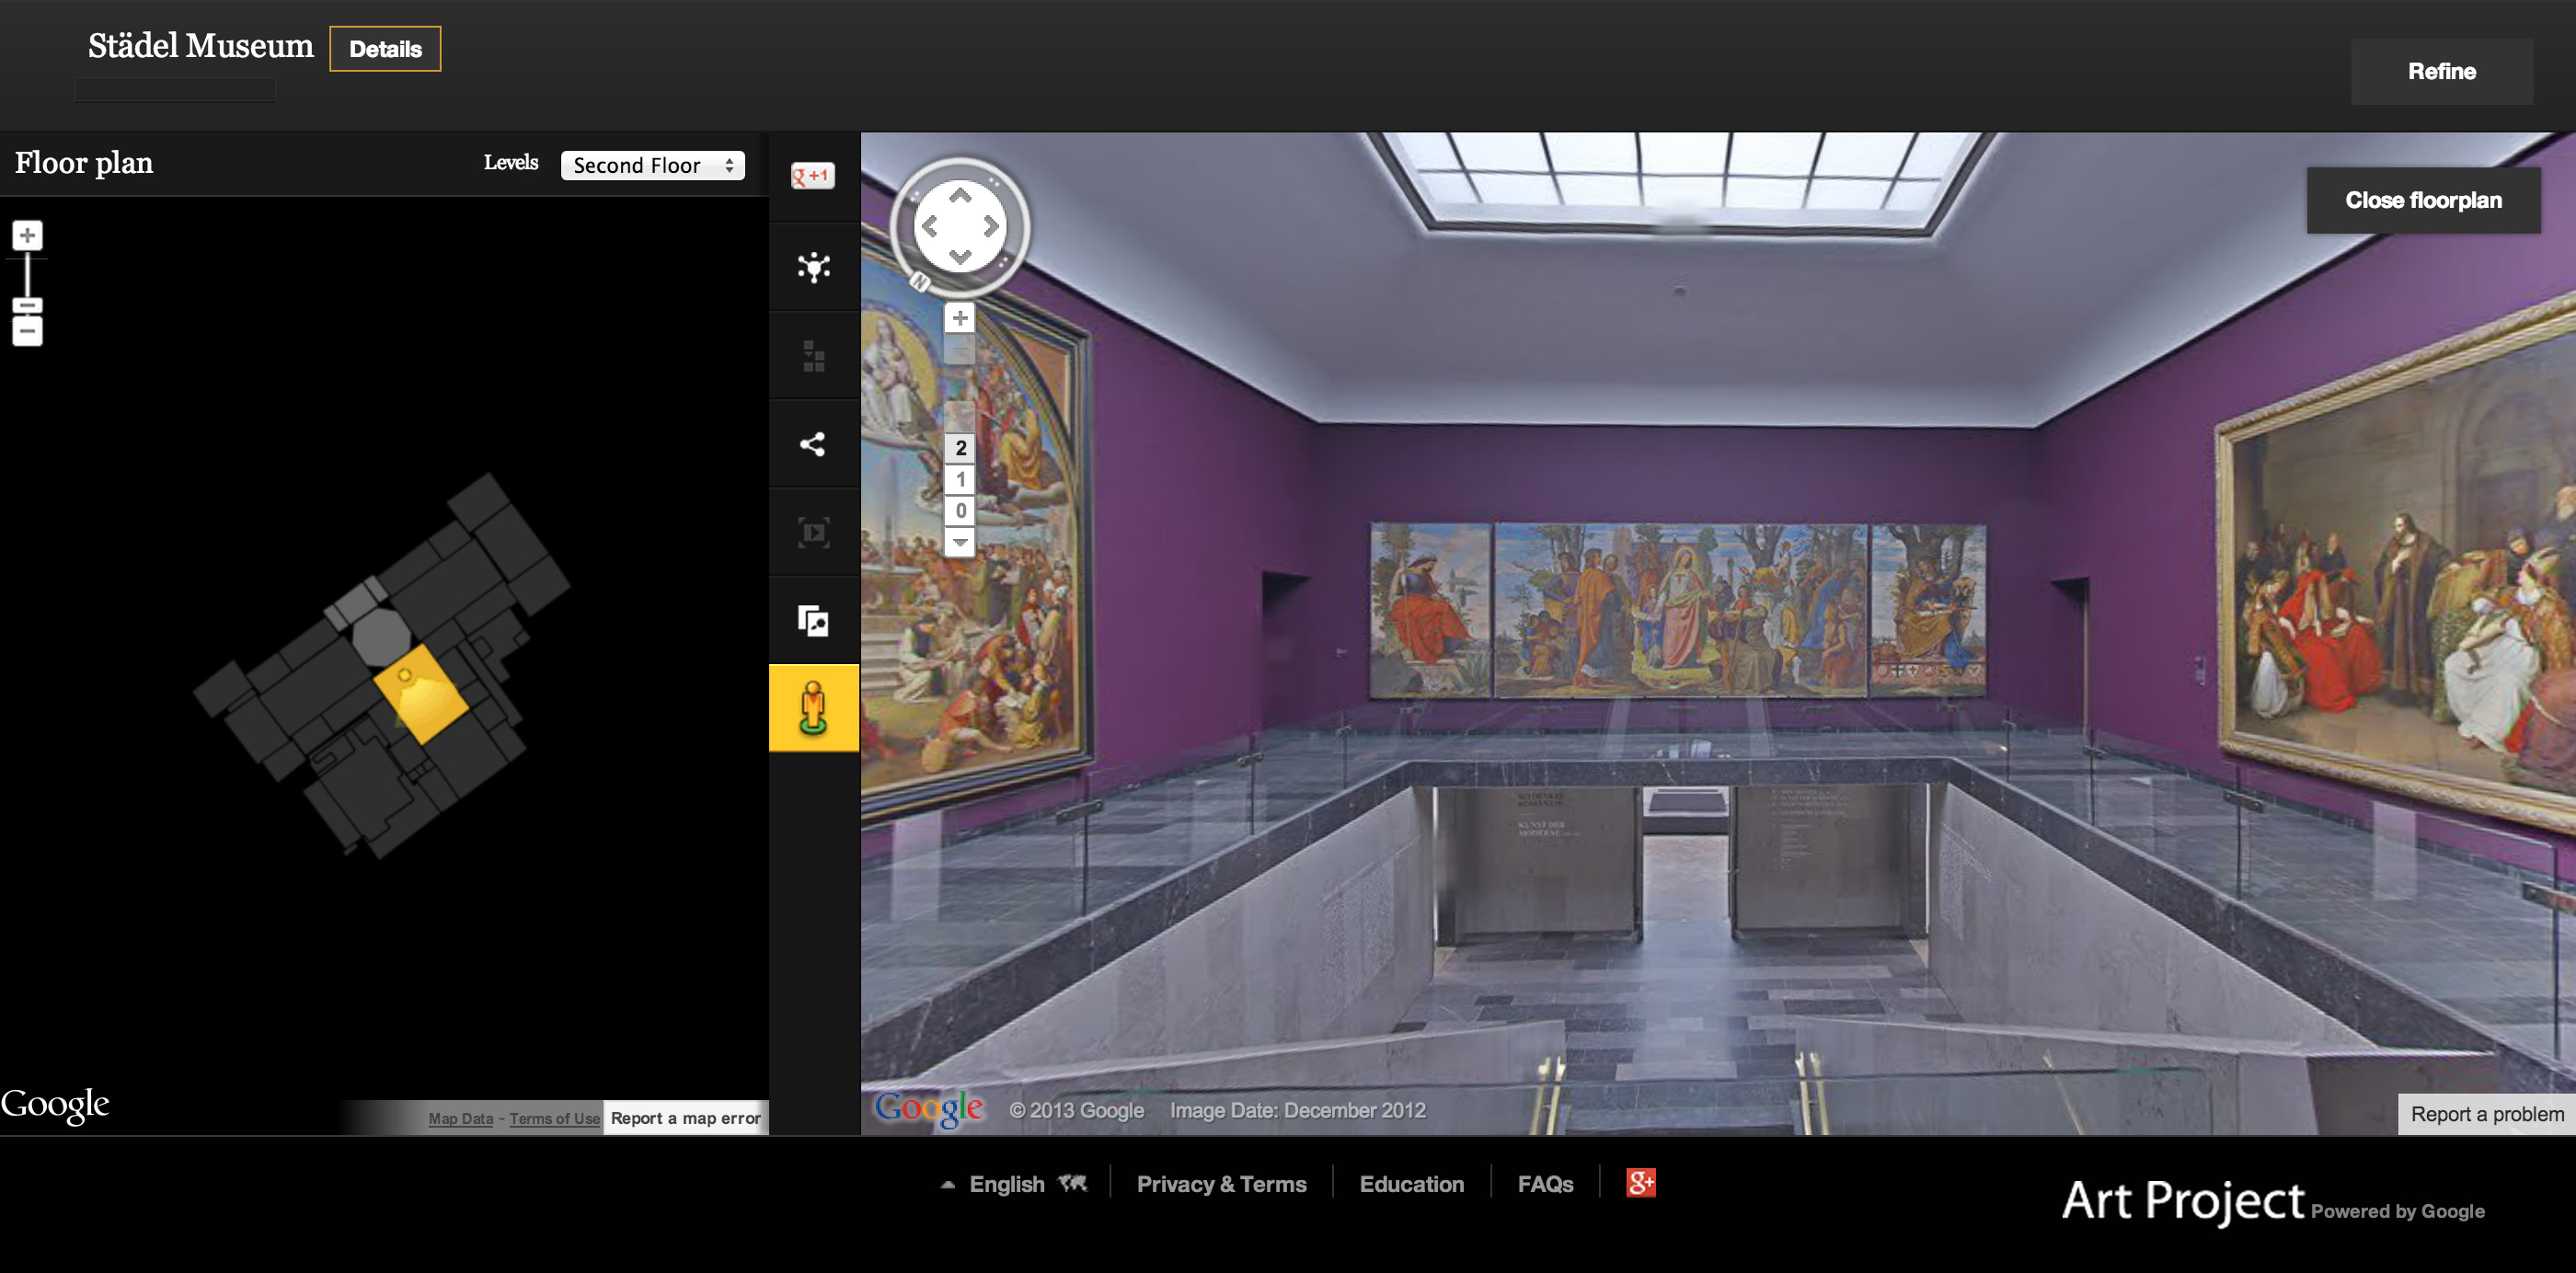
Task: Click the Refine button
Action: coord(2441,71)
